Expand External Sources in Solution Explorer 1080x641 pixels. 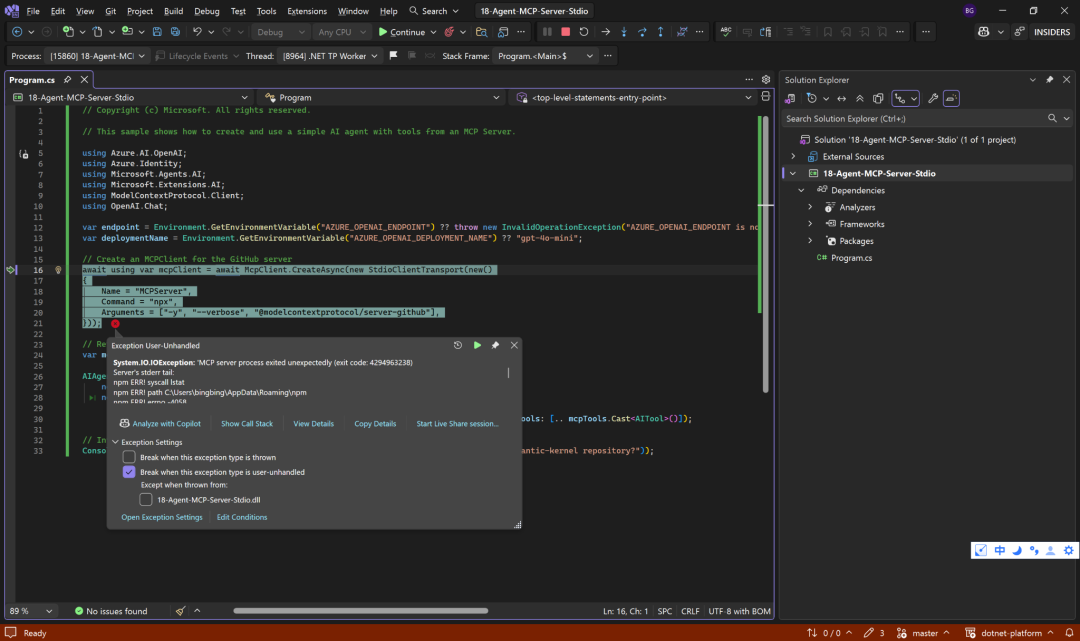[x=793, y=156]
